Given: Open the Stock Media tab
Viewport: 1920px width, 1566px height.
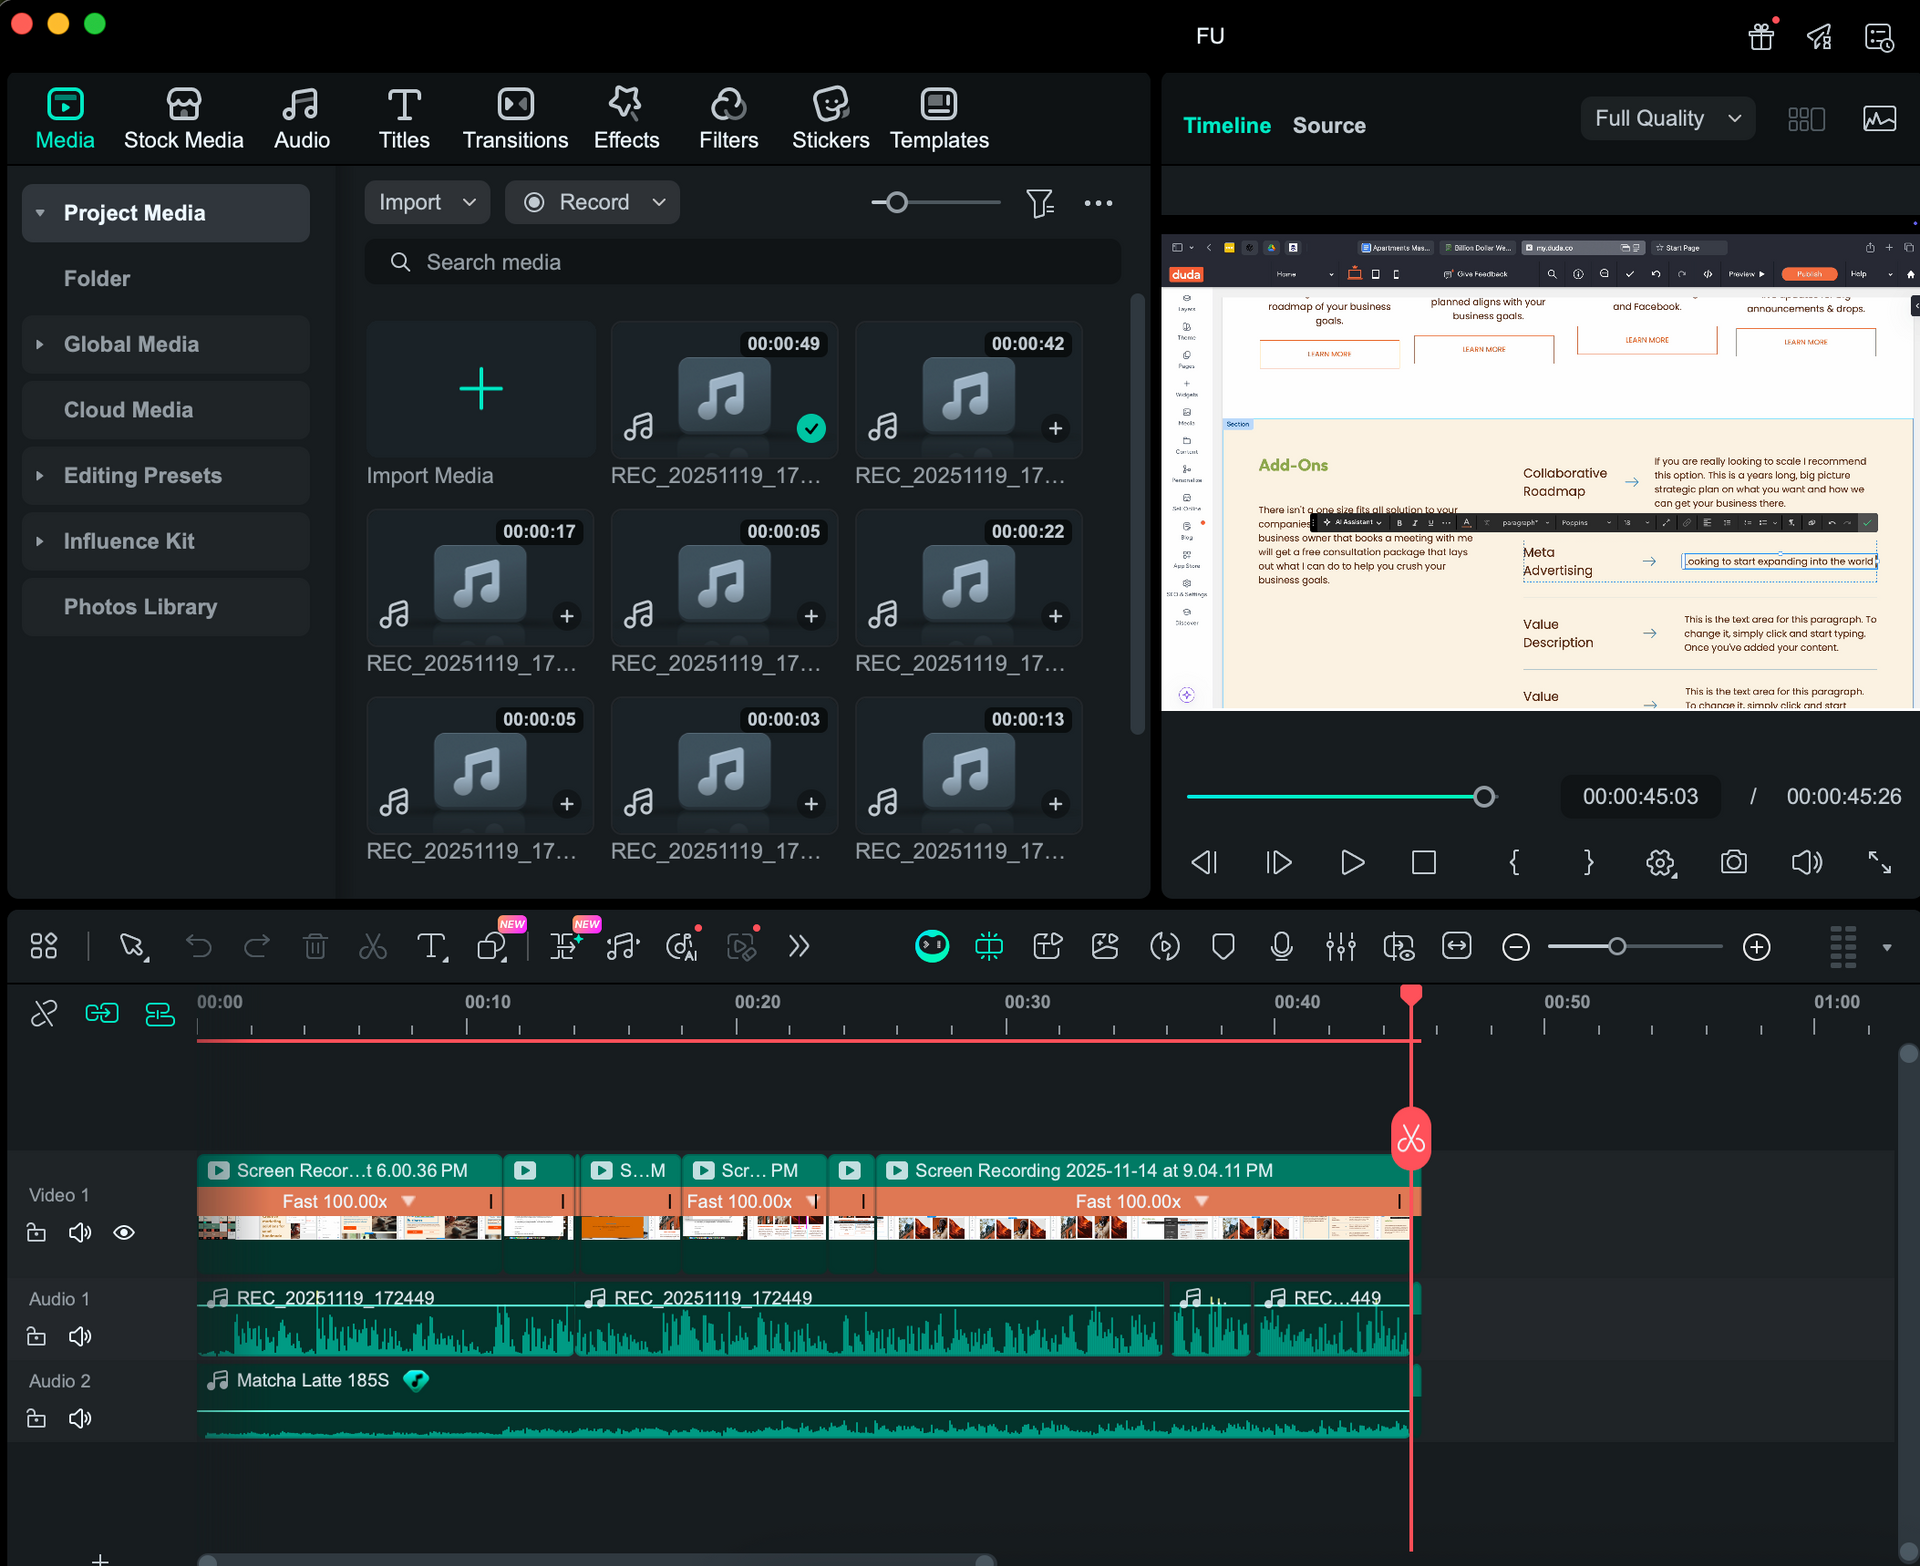Looking at the screenshot, I should tap(184, 117).
